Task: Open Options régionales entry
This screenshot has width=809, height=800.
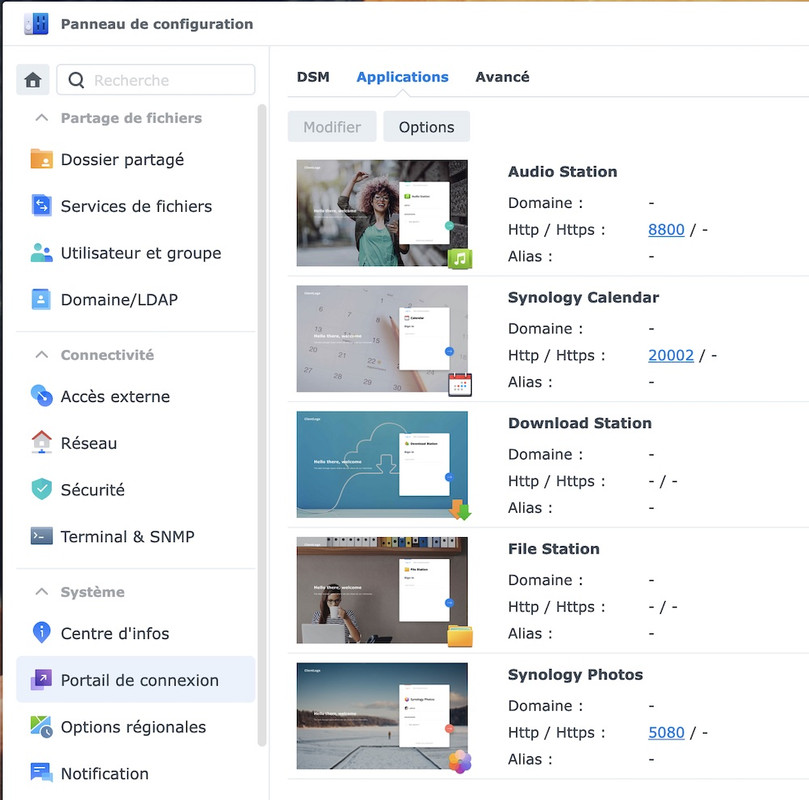Action: click(x=136, y=726)
